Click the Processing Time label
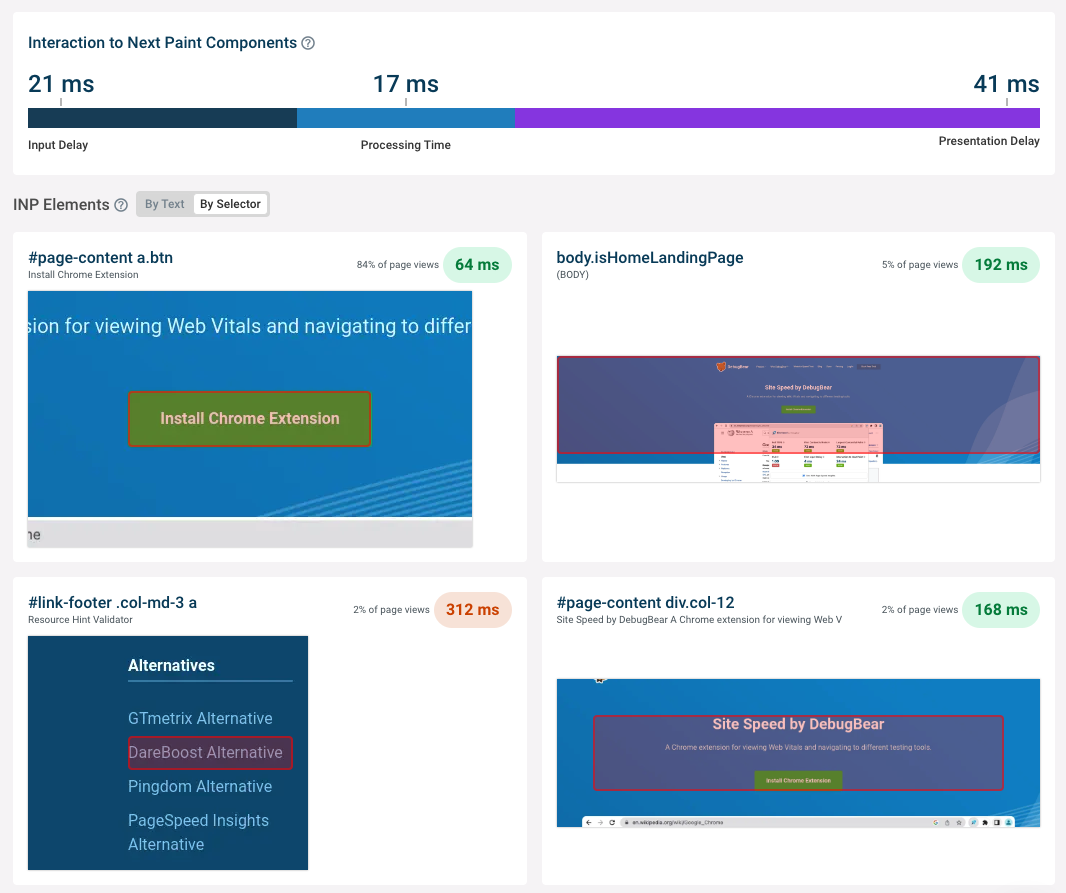Image resolution: width=1066 pixels, height=893 pixels. [x=406, y=145]
